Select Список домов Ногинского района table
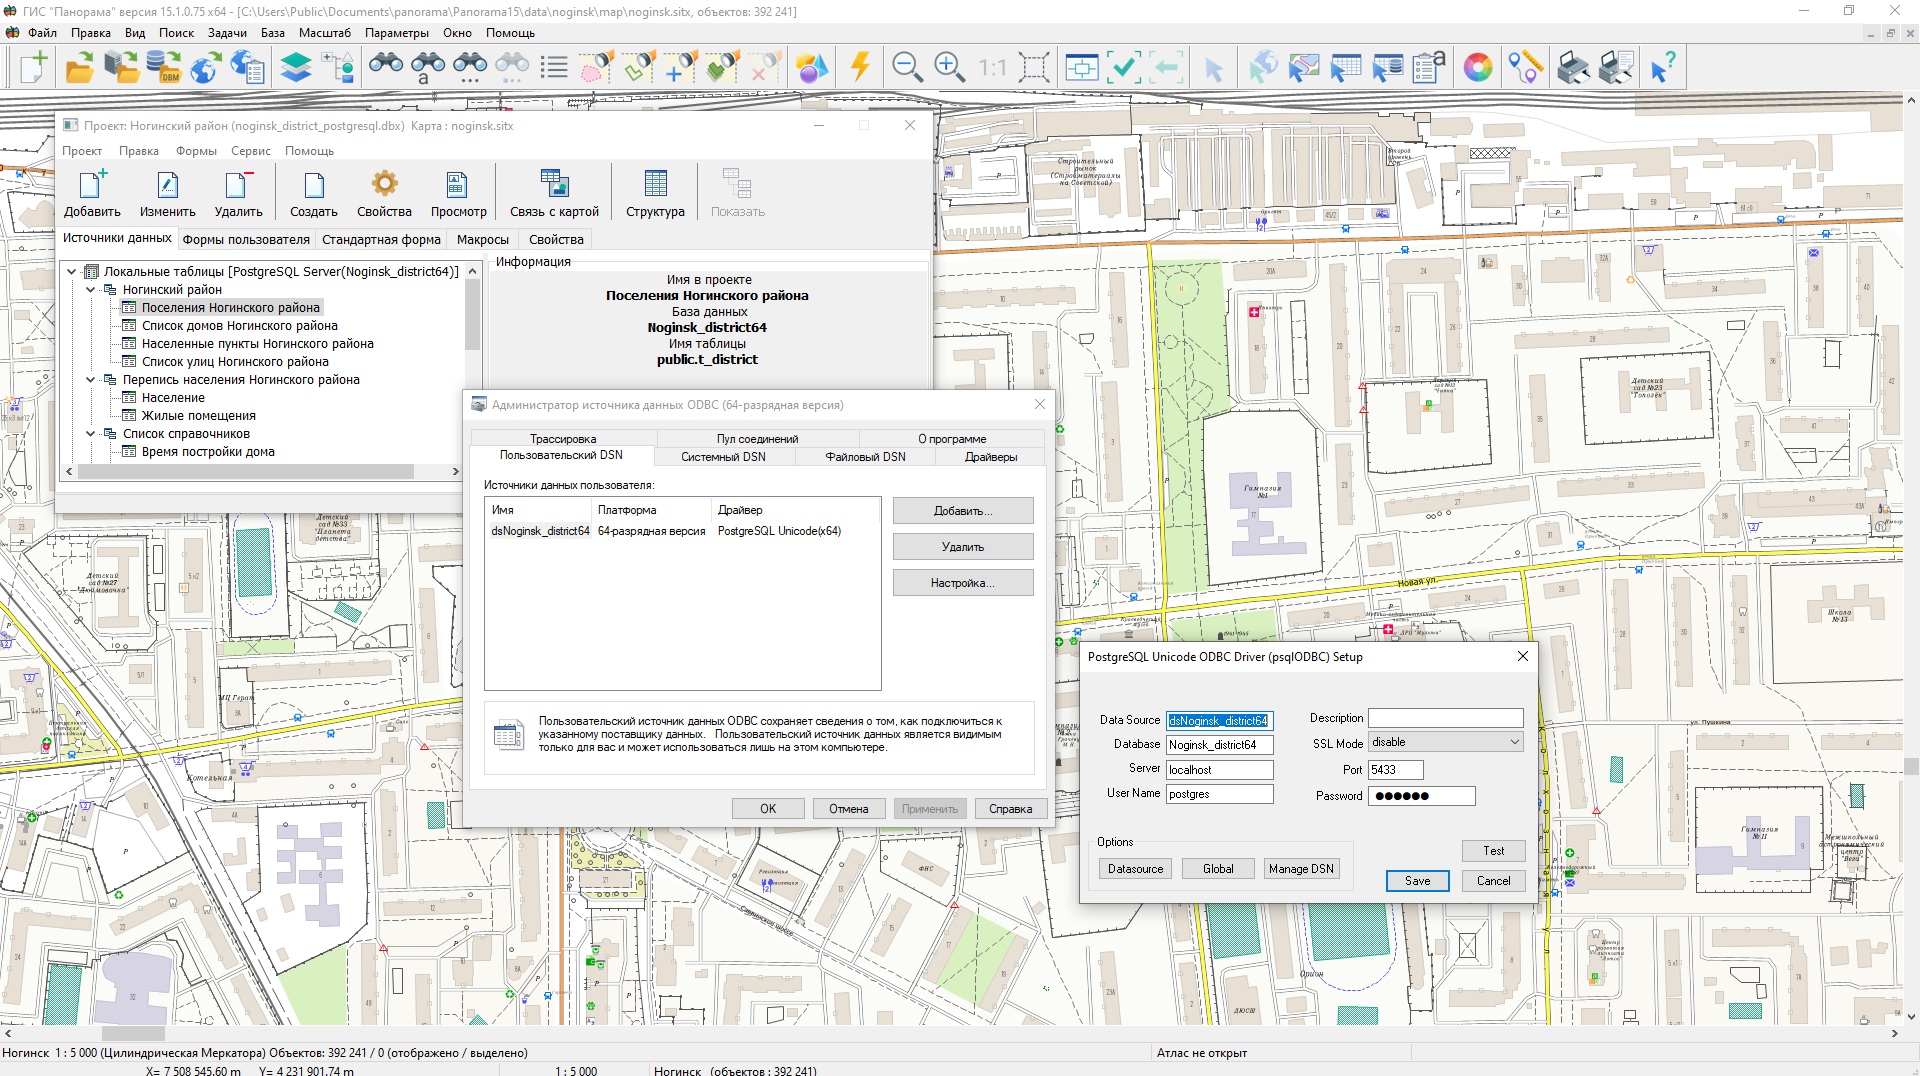This screenshot has height=1076, width=1920. tap(239, 325)
